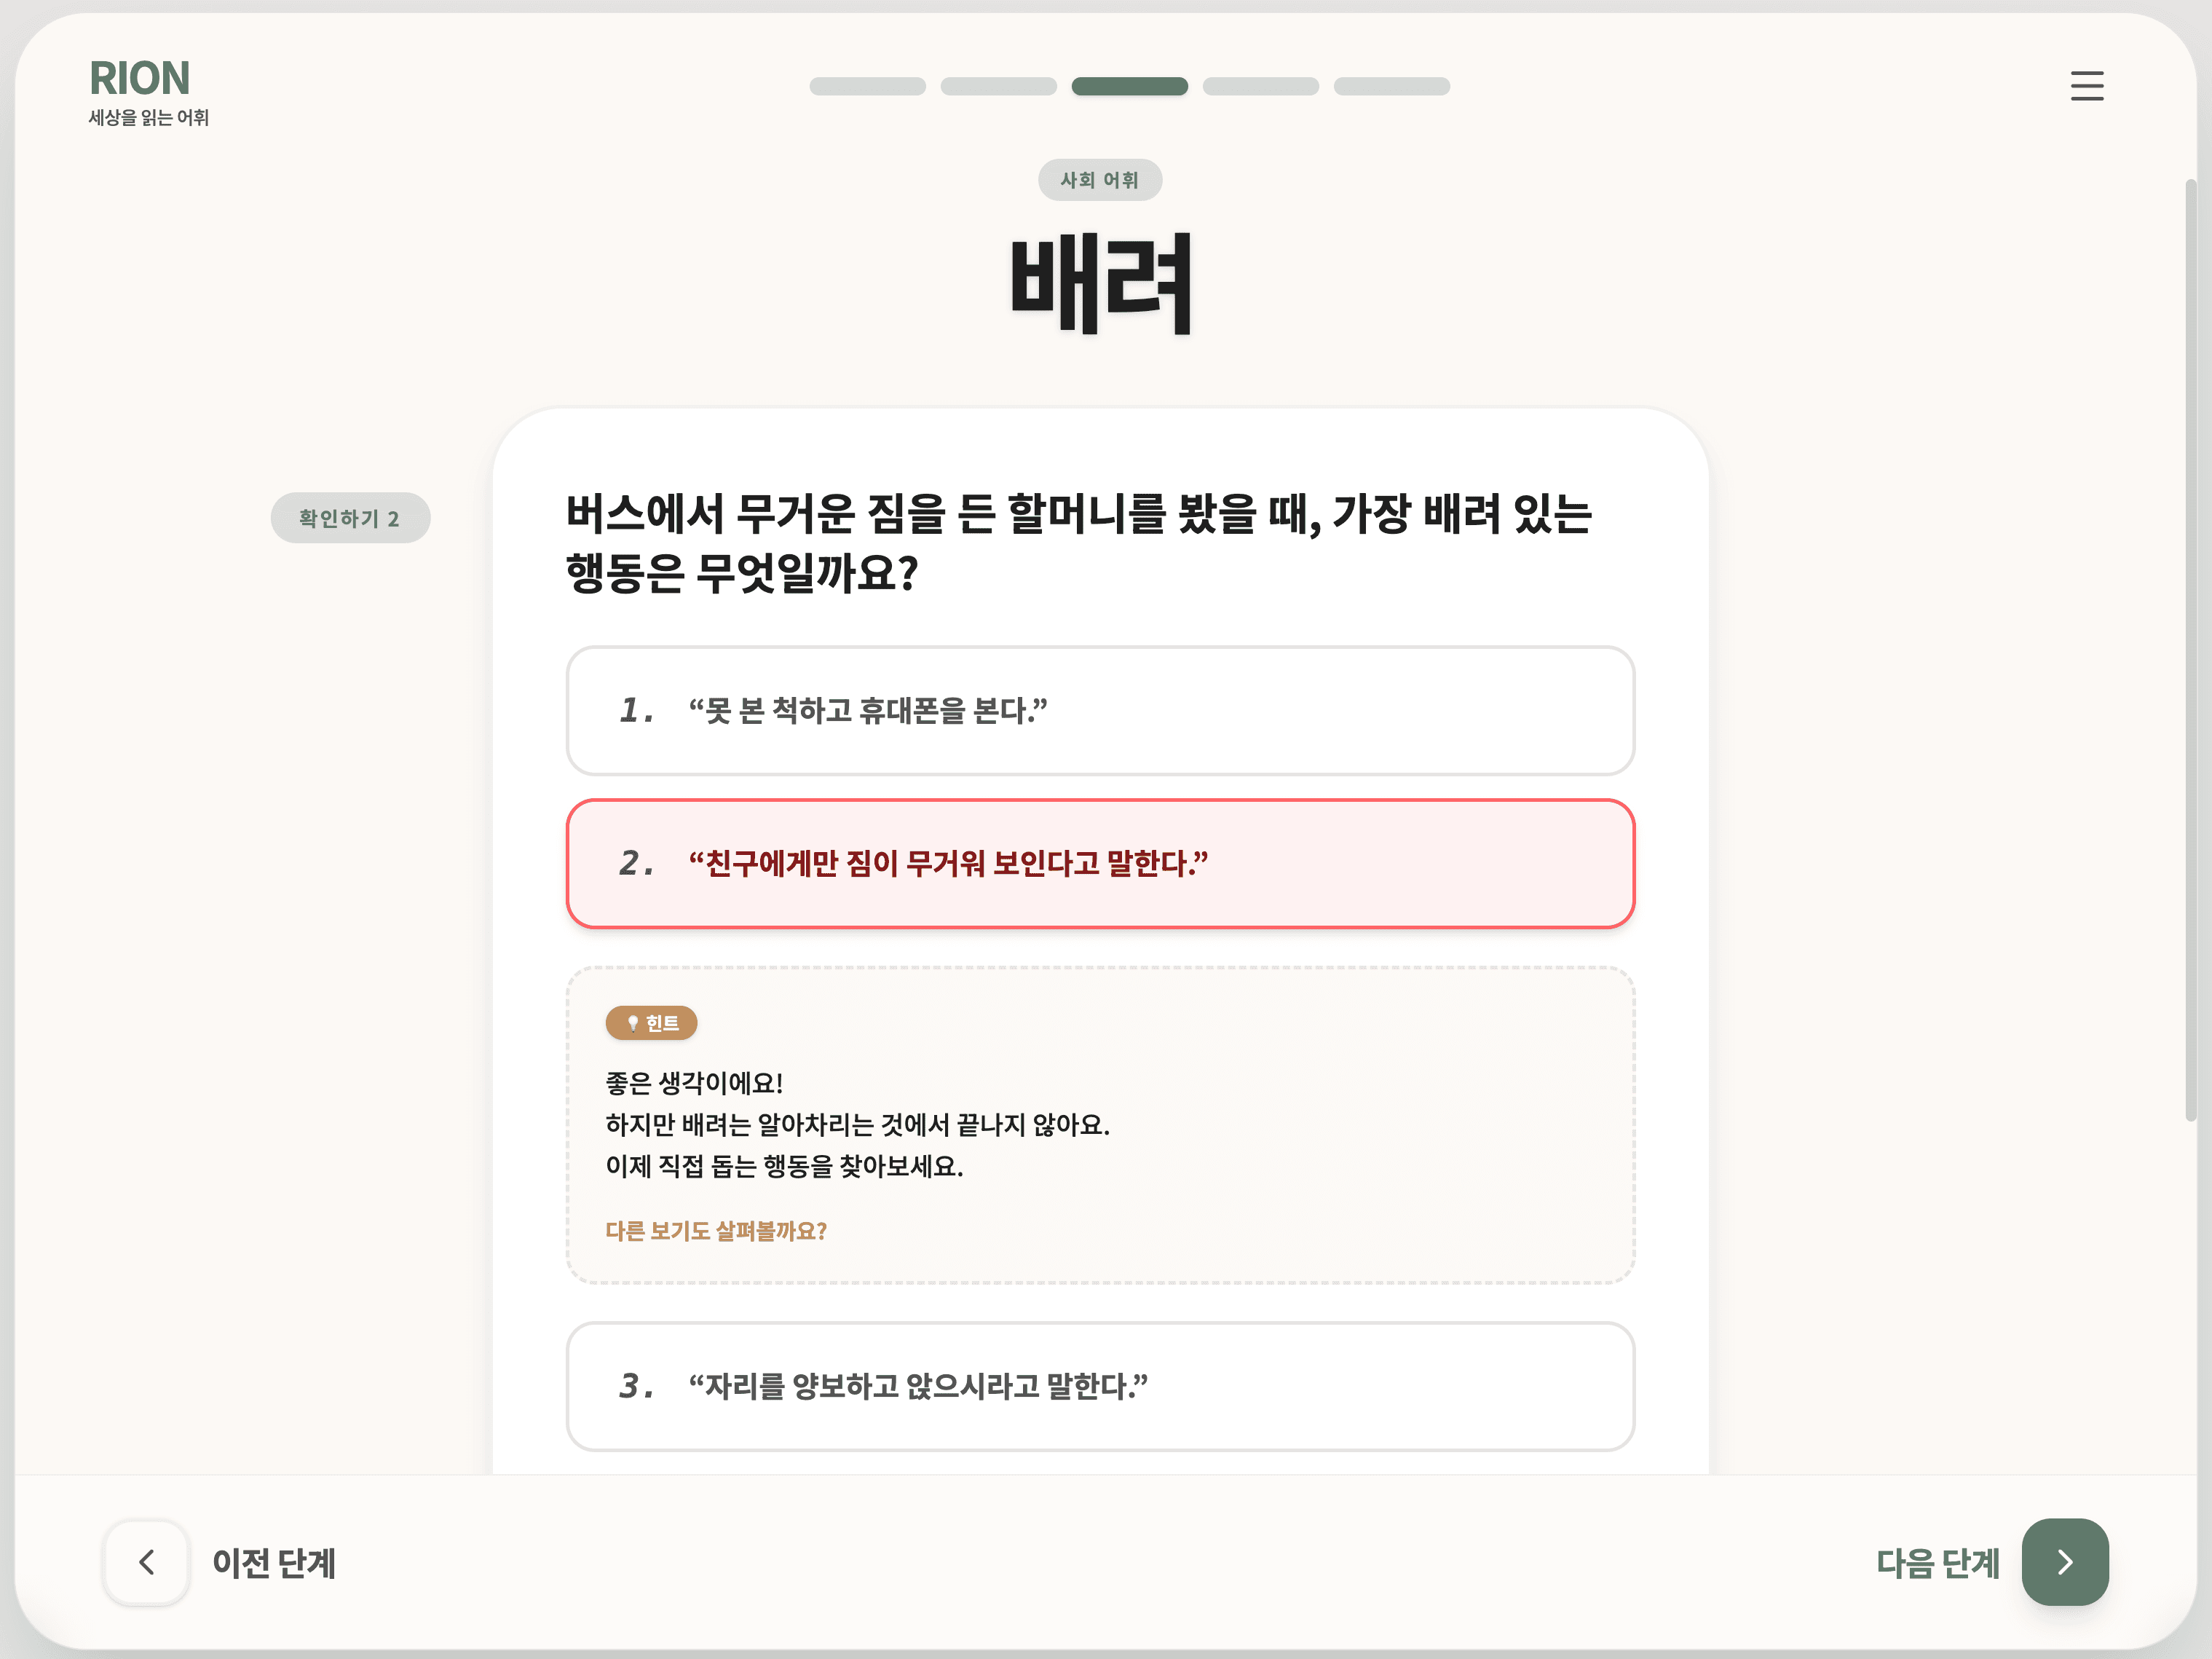Select option 1 about pretending not to see
This screenshot has height=1659, width=2212.
(x=1100, y=711)
